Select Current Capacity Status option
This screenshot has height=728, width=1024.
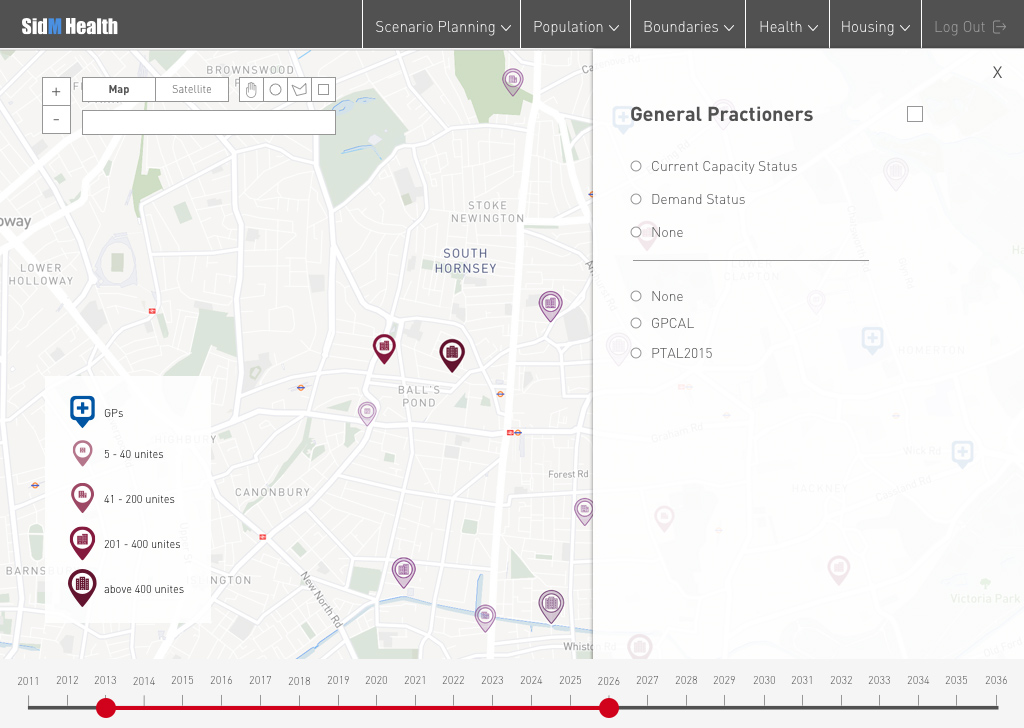click(x=636, y=167)
